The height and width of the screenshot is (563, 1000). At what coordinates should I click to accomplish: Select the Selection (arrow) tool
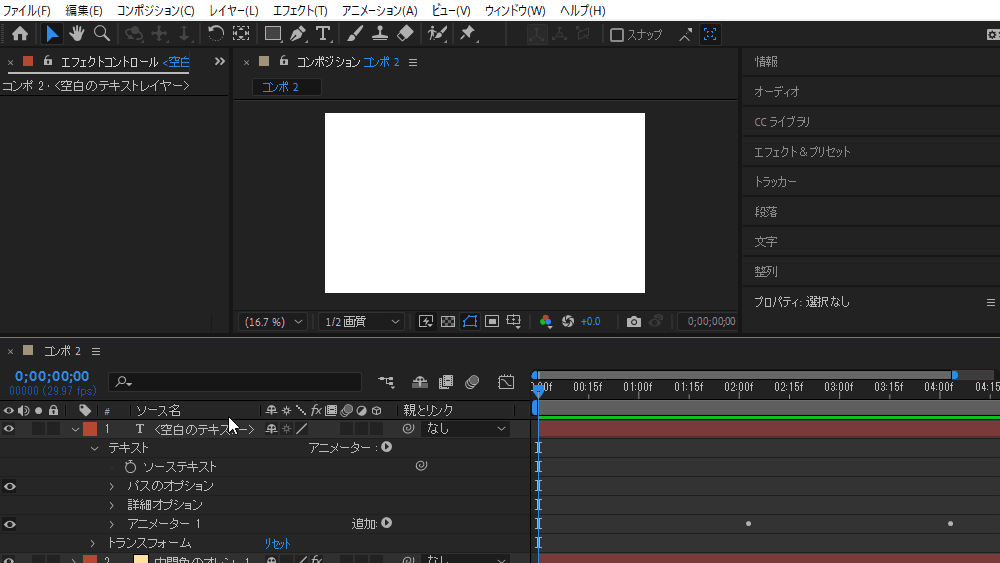(52, 34)
